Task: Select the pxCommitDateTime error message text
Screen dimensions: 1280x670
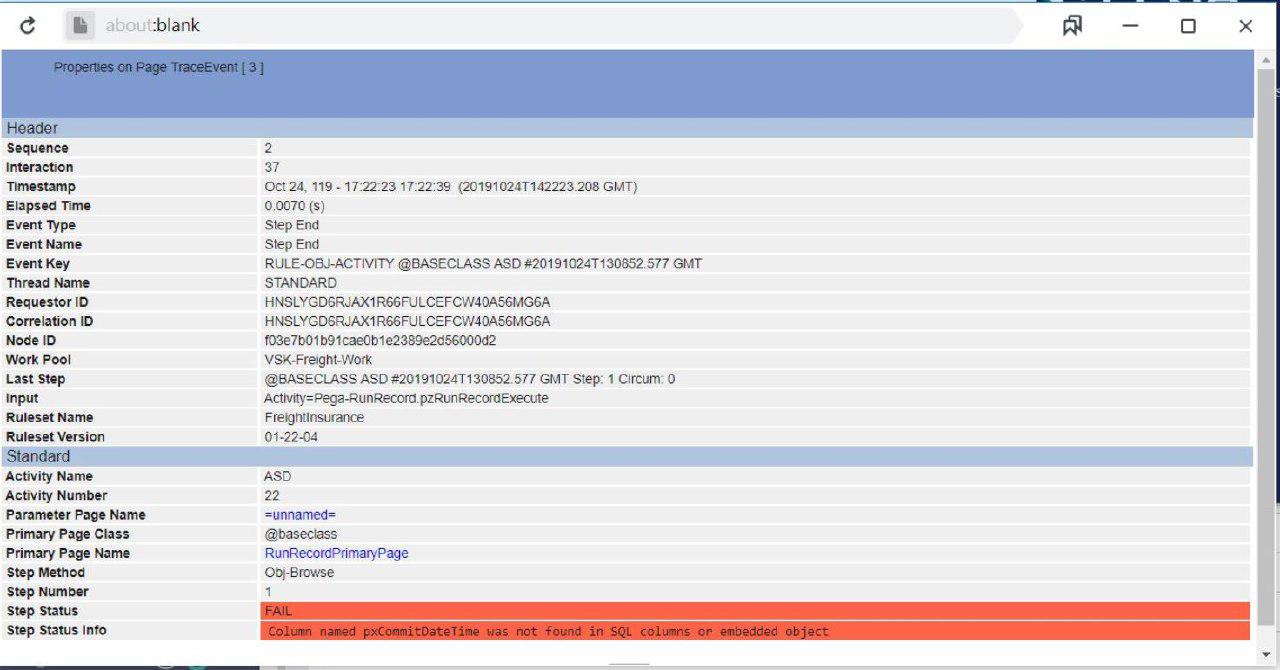Action: click(549, 631)
